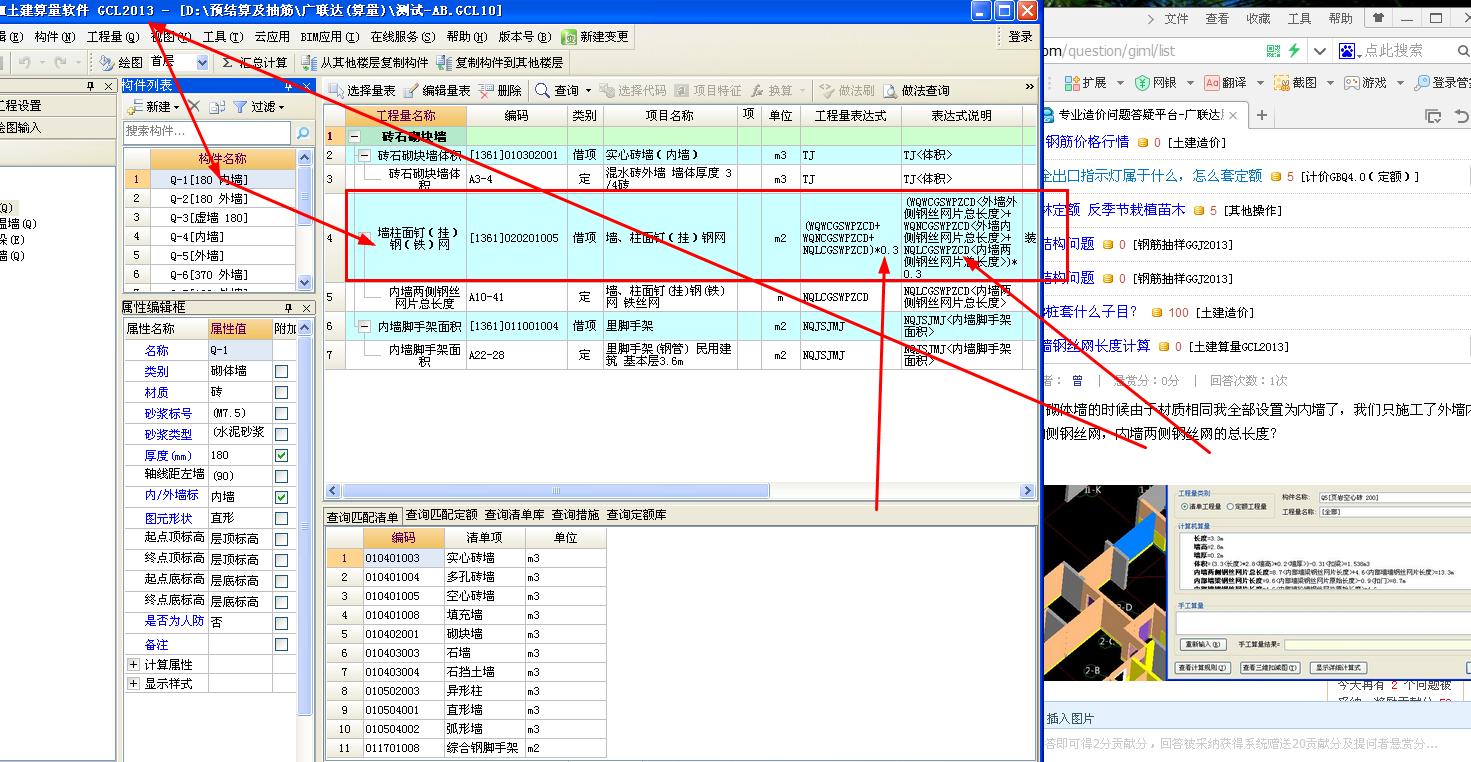Open the 工程量(Q) menu

pyautogui.click(x=113, y=37)
